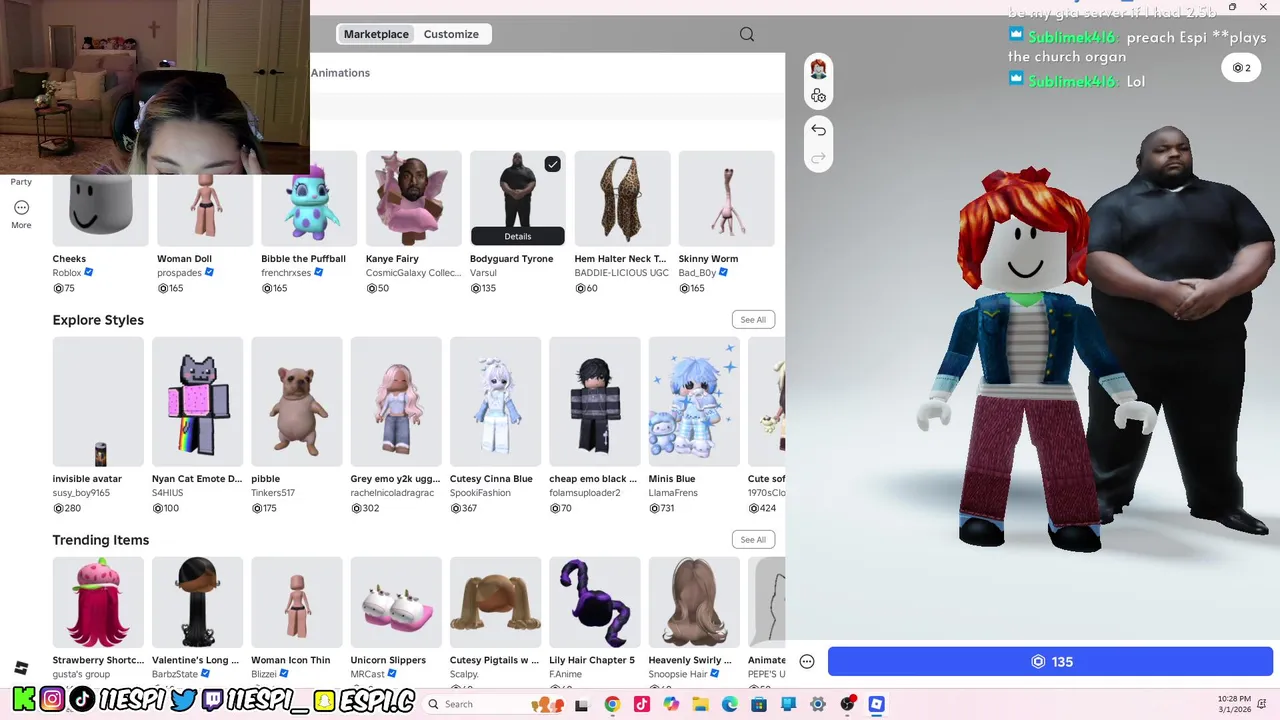
Task: Click See All for Explore Styles
Action: point(753,320)
